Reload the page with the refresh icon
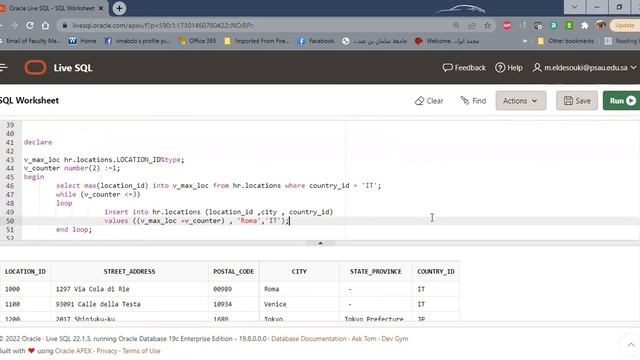Screen dimensions: 640x360 (30, 25)
